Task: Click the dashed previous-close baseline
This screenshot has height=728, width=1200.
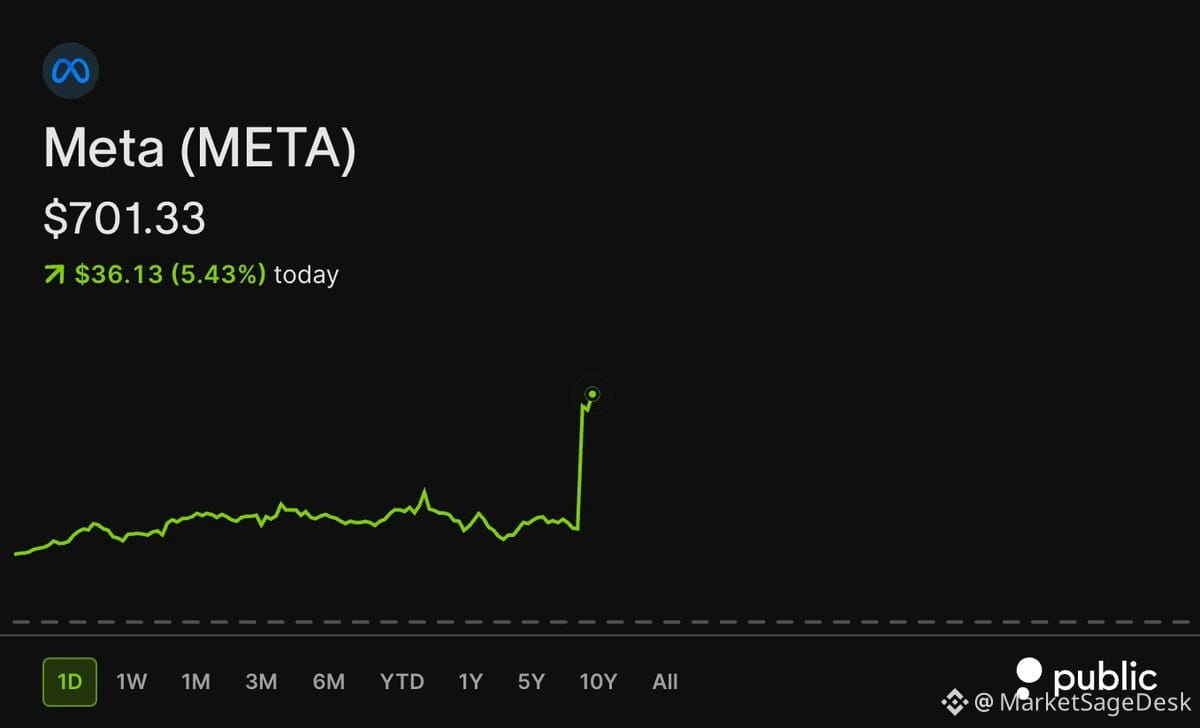Action: click(600, 622)
